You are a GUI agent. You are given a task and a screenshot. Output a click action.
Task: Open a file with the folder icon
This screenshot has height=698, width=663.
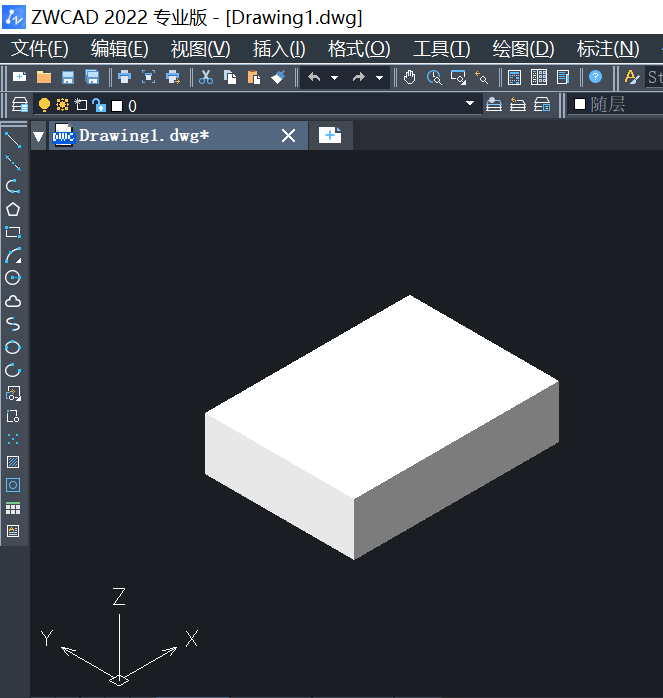(x=44, y=77)
